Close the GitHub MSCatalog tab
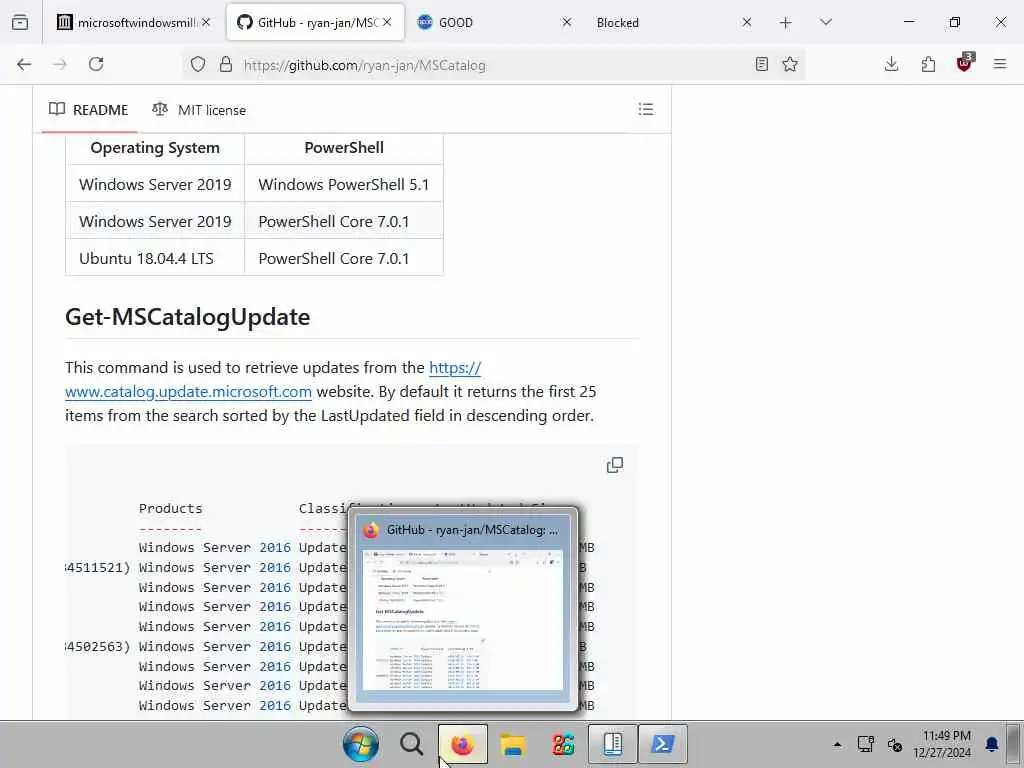The width and height of the screenshot is (1024, 768). click(x=387, y=22)
